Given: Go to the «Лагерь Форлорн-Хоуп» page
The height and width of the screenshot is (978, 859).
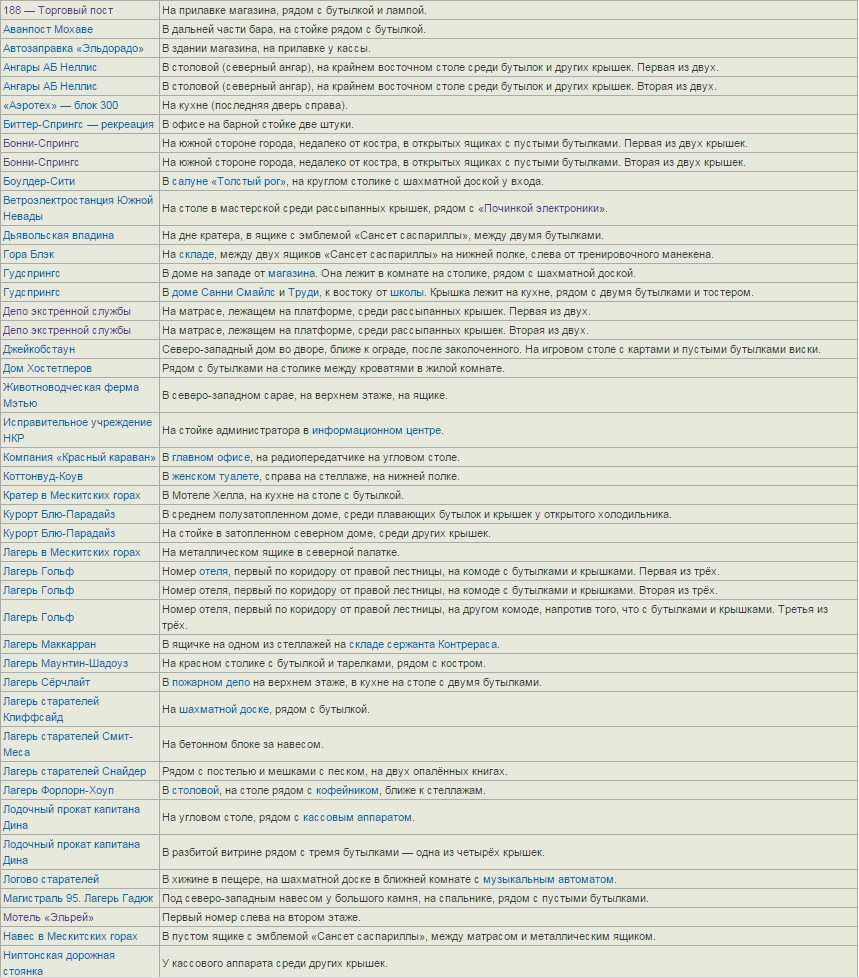Looking at the screenshot, I should (x=59, y=791).
